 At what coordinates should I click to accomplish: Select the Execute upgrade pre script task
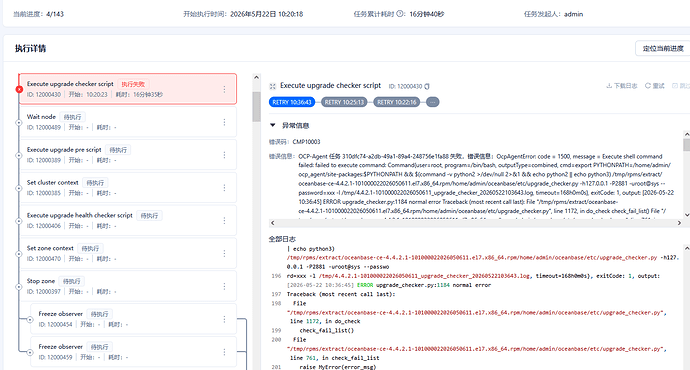pyautogui.click(x=128, y=155)
